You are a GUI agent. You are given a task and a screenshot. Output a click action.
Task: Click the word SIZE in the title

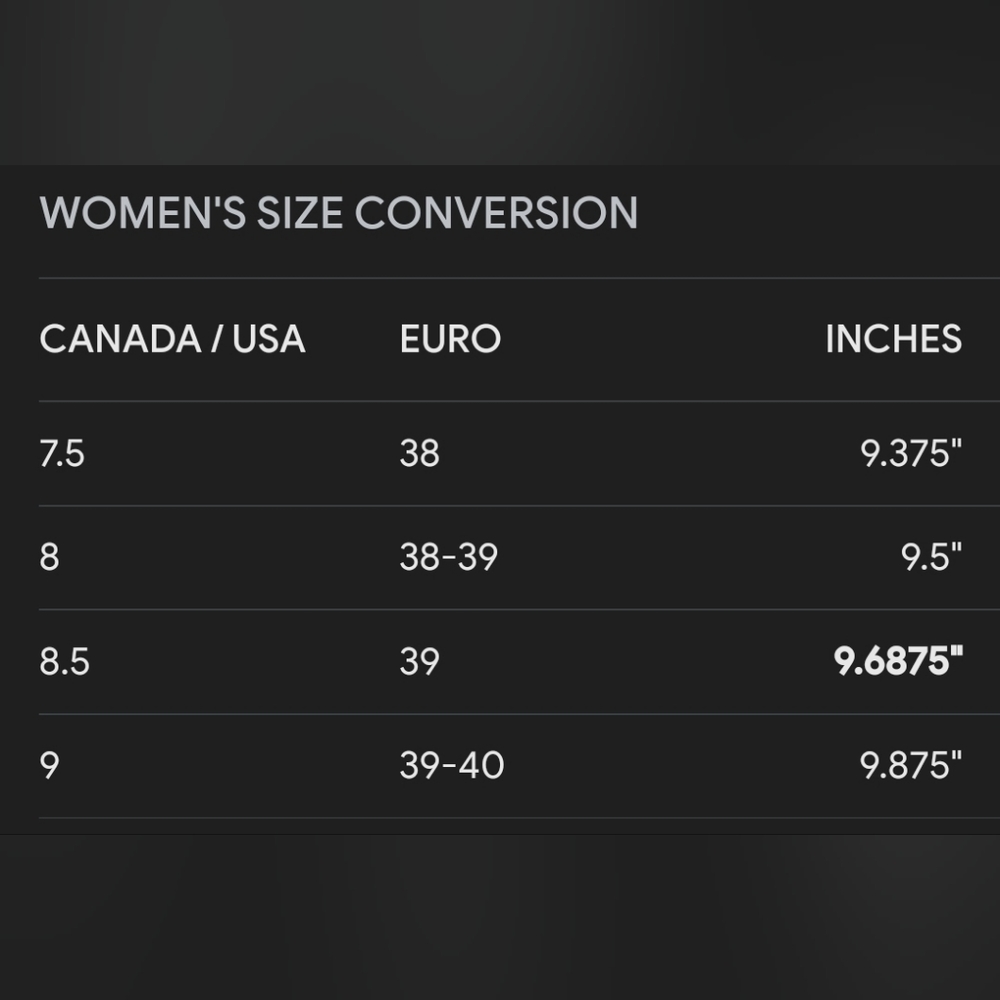coord(300,212)
